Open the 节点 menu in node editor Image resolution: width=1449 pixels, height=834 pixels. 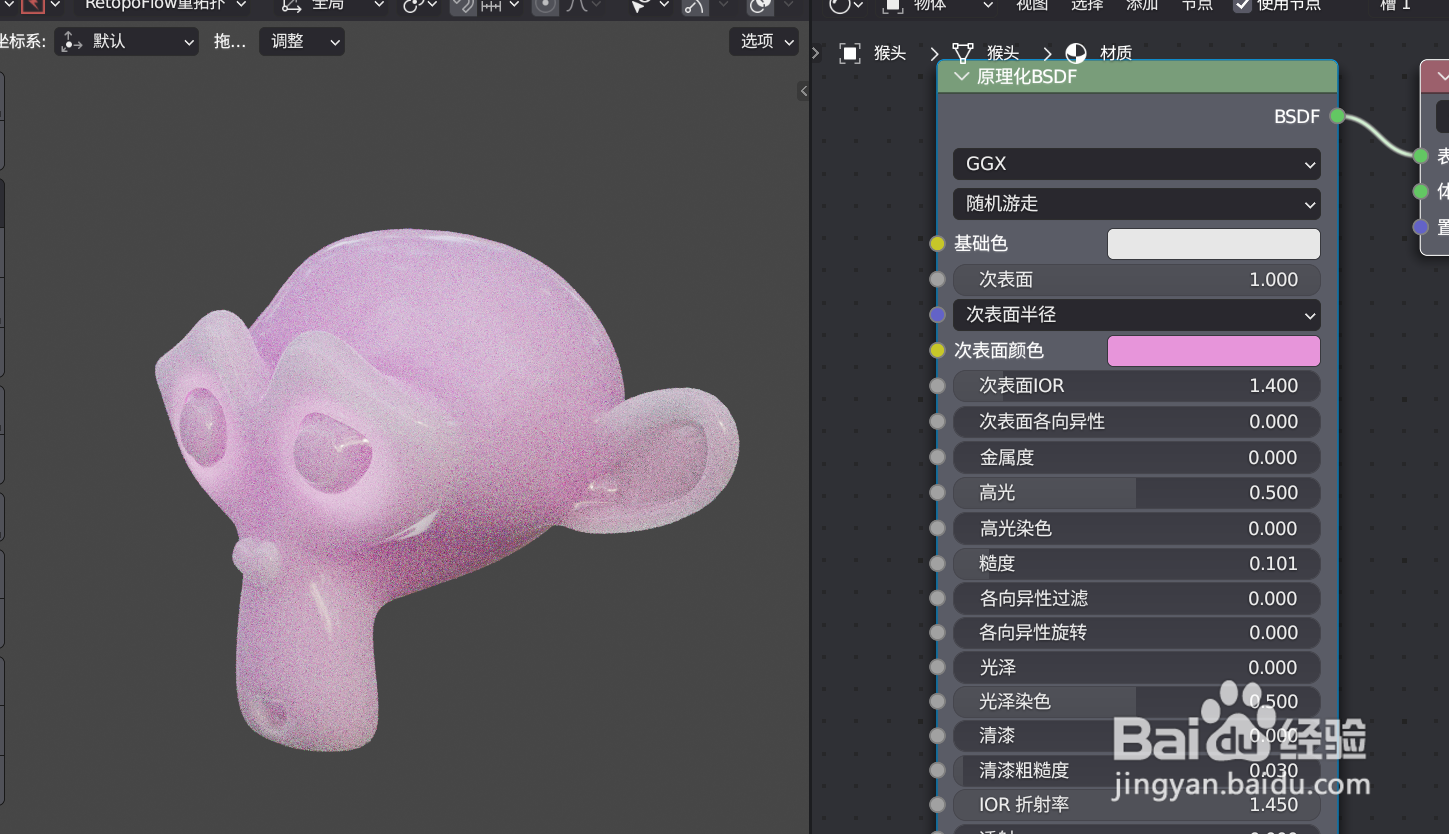pos(1197,5)
